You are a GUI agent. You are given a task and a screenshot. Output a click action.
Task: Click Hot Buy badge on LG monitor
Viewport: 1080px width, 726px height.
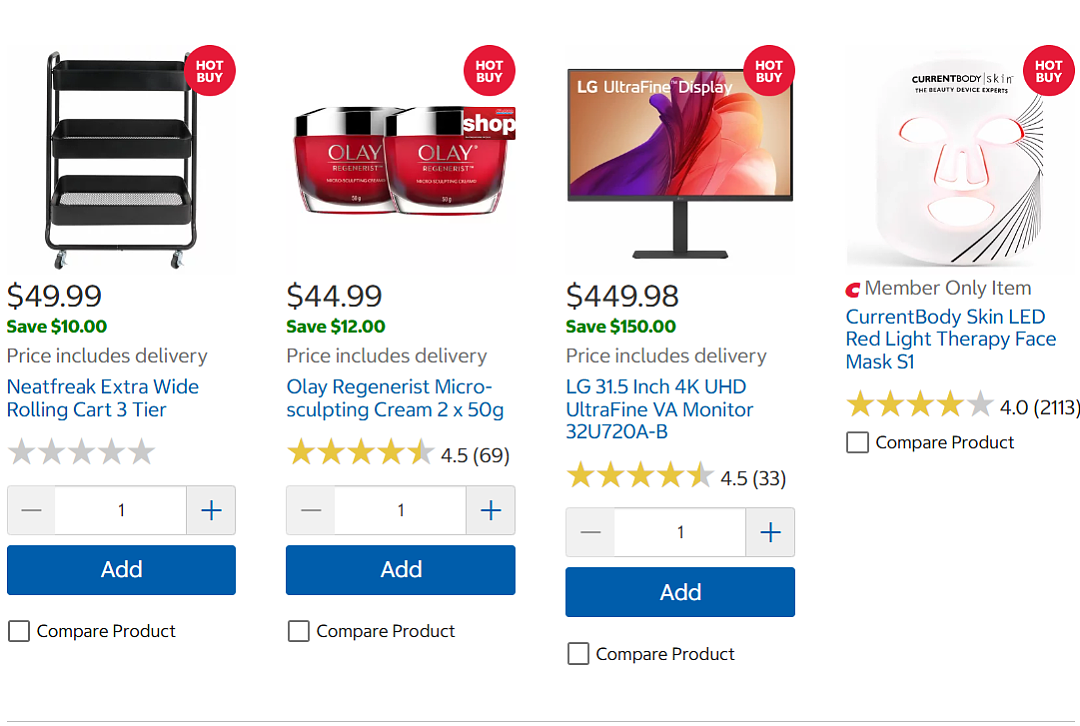pyautogui.click(x=769, y=71)
